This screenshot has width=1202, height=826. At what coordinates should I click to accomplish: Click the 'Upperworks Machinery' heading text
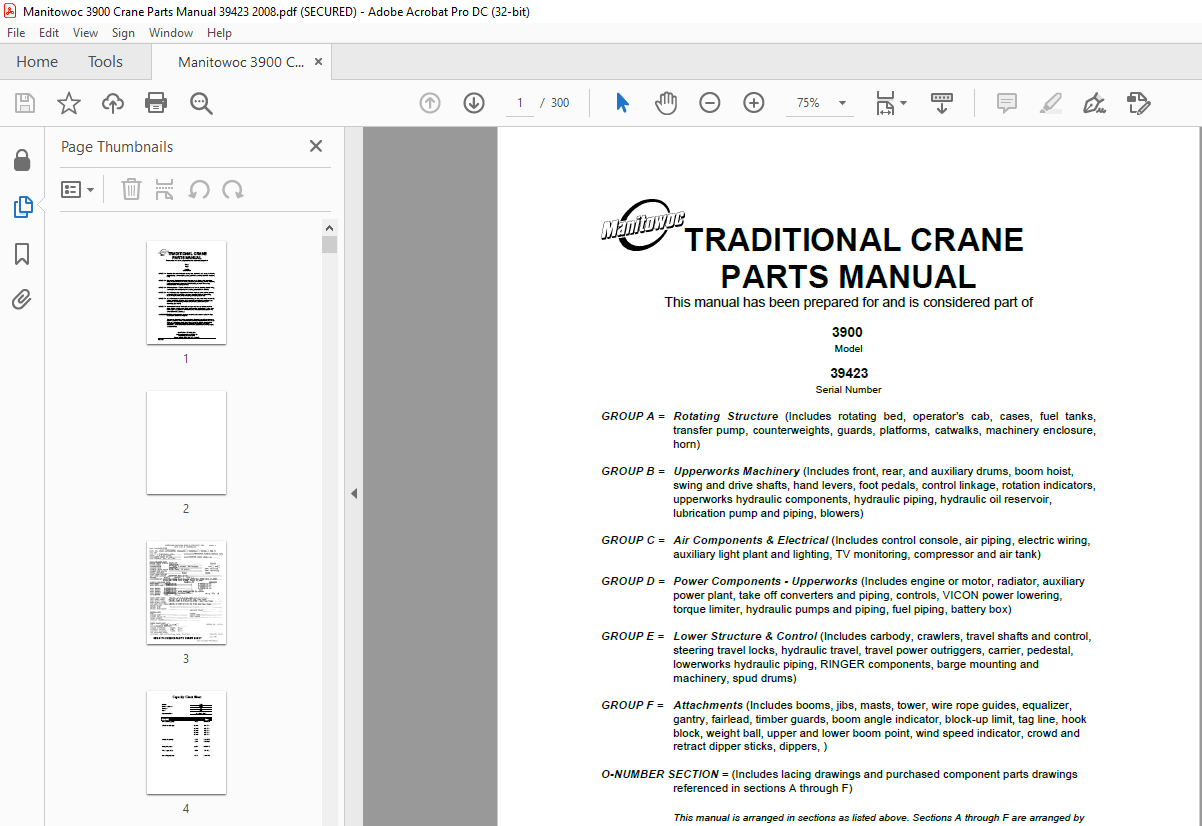tap(736, 471)
